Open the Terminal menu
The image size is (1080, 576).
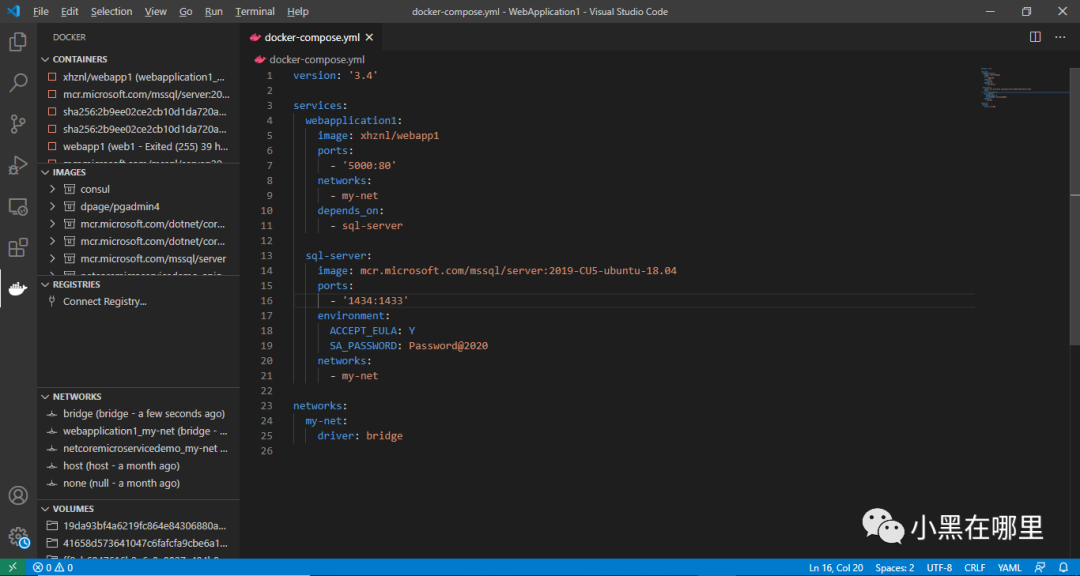(x=255, y=12)
